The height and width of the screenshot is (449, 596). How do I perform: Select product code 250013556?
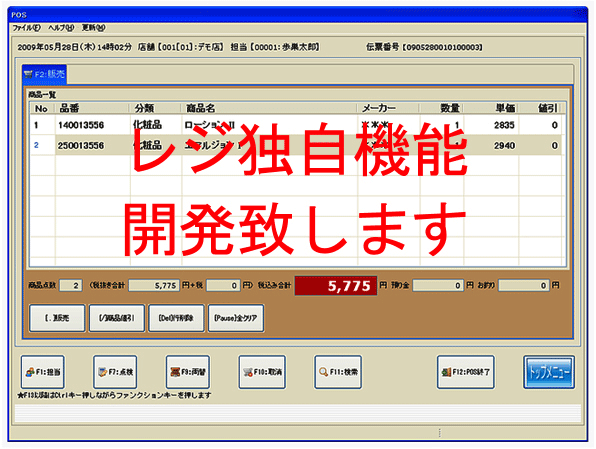click(81, 145)
